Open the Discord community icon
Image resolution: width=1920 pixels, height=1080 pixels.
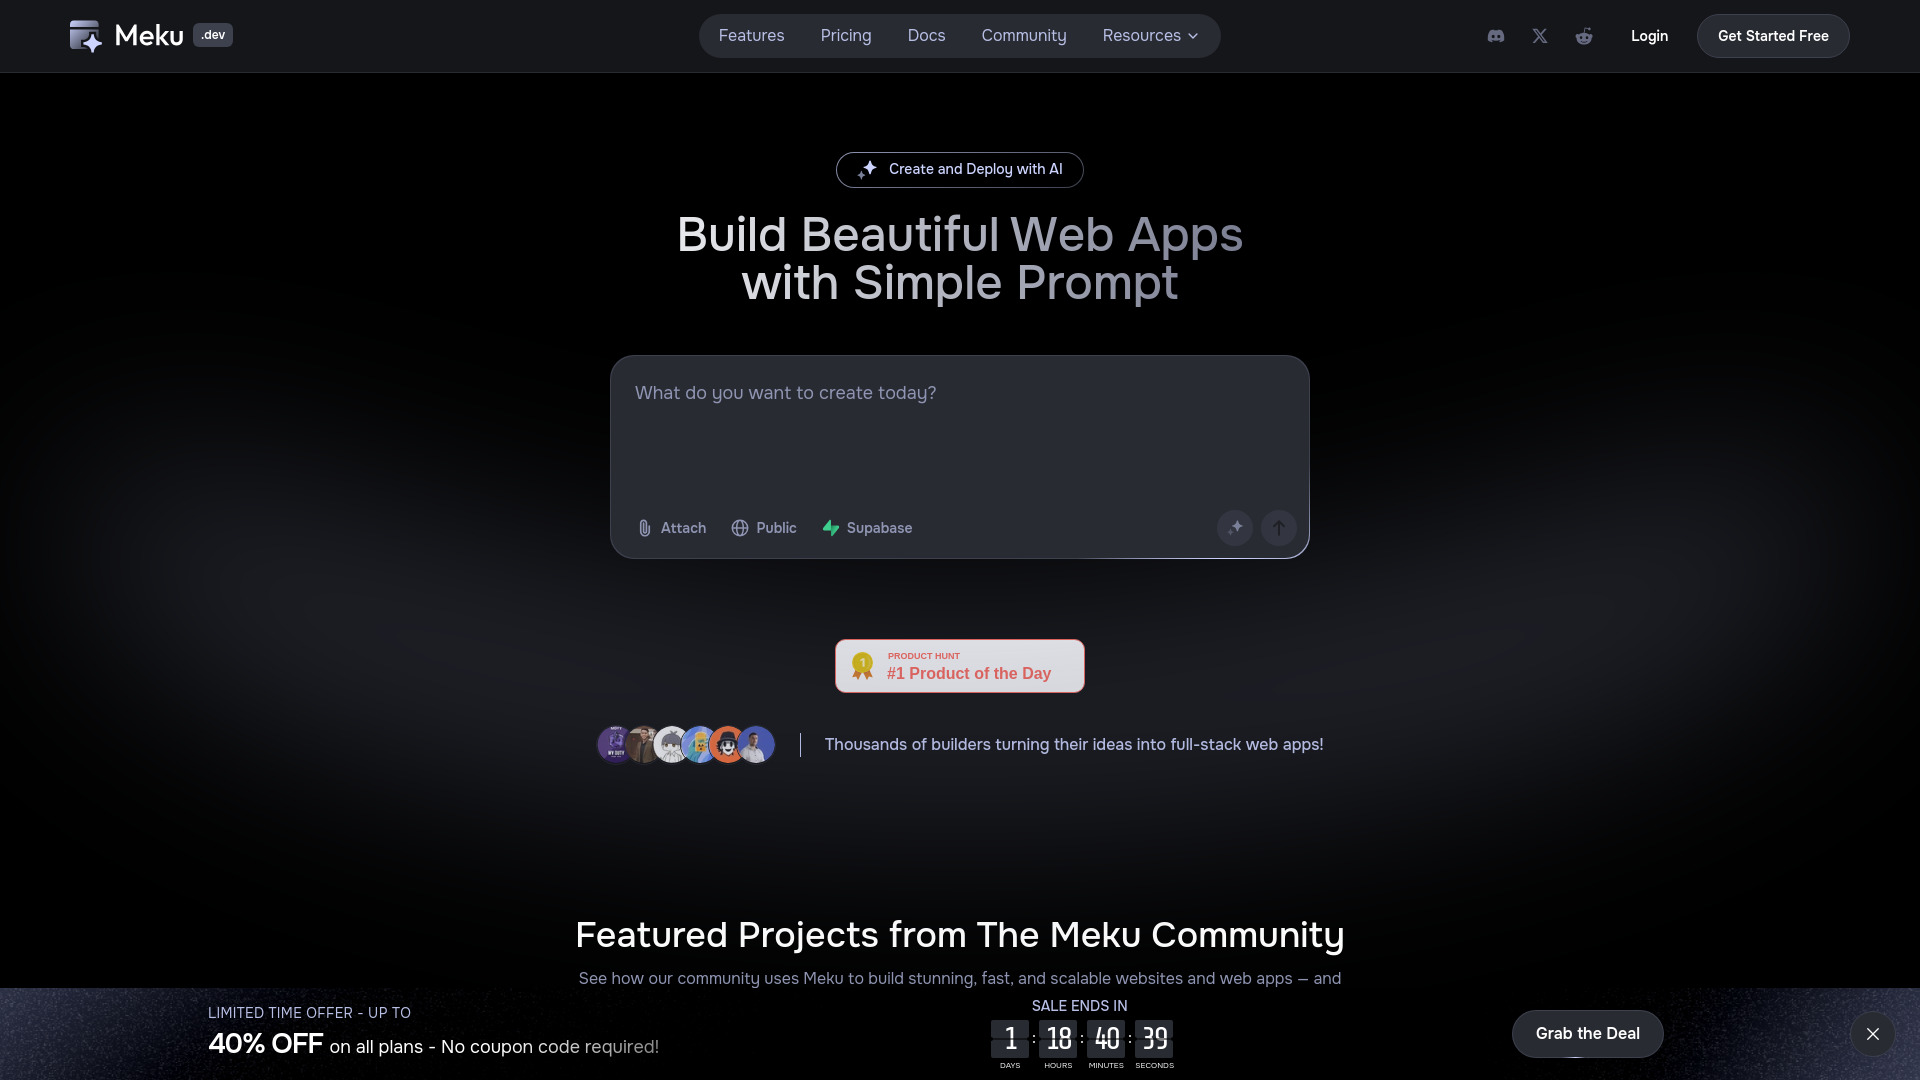[1495, 36]
